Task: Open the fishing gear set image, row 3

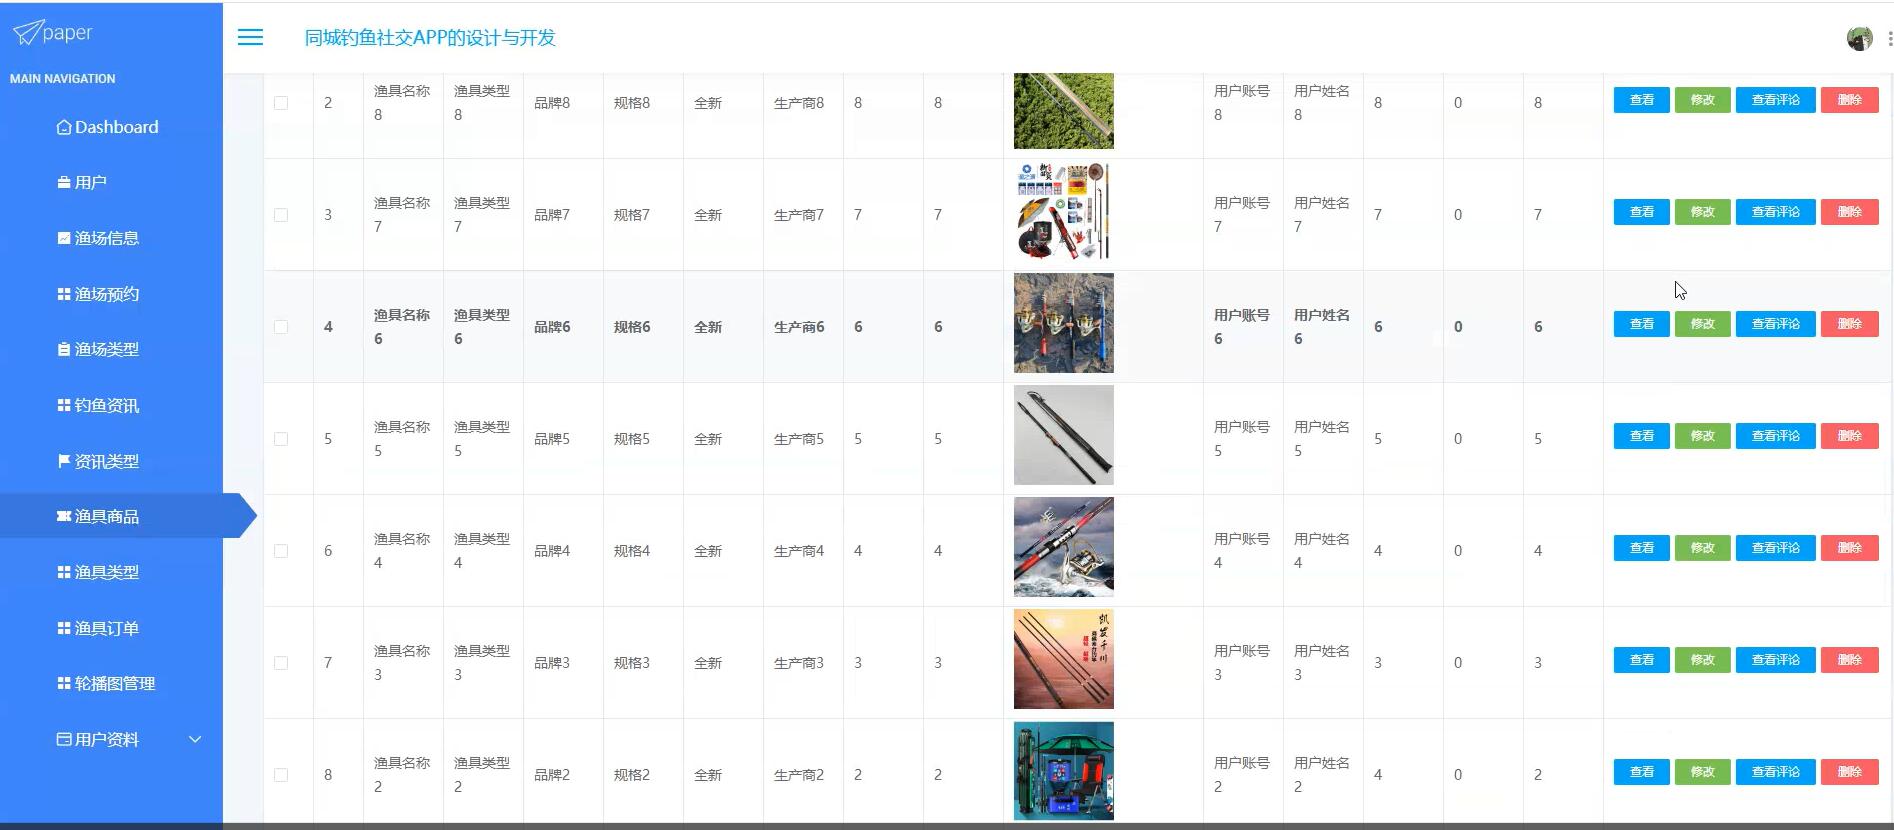Action: (x=1063, y=211)
